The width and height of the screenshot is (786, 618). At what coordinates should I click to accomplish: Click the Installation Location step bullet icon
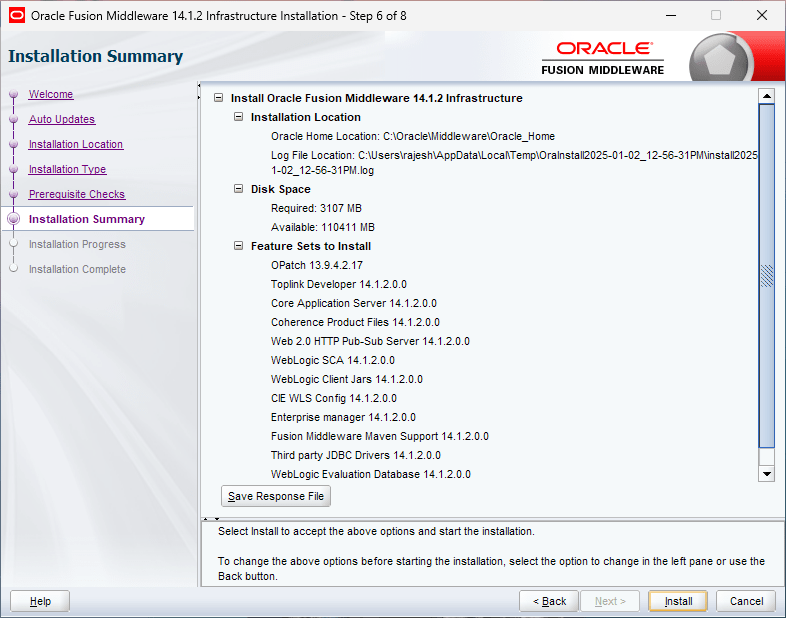click(x=14, y=144)
